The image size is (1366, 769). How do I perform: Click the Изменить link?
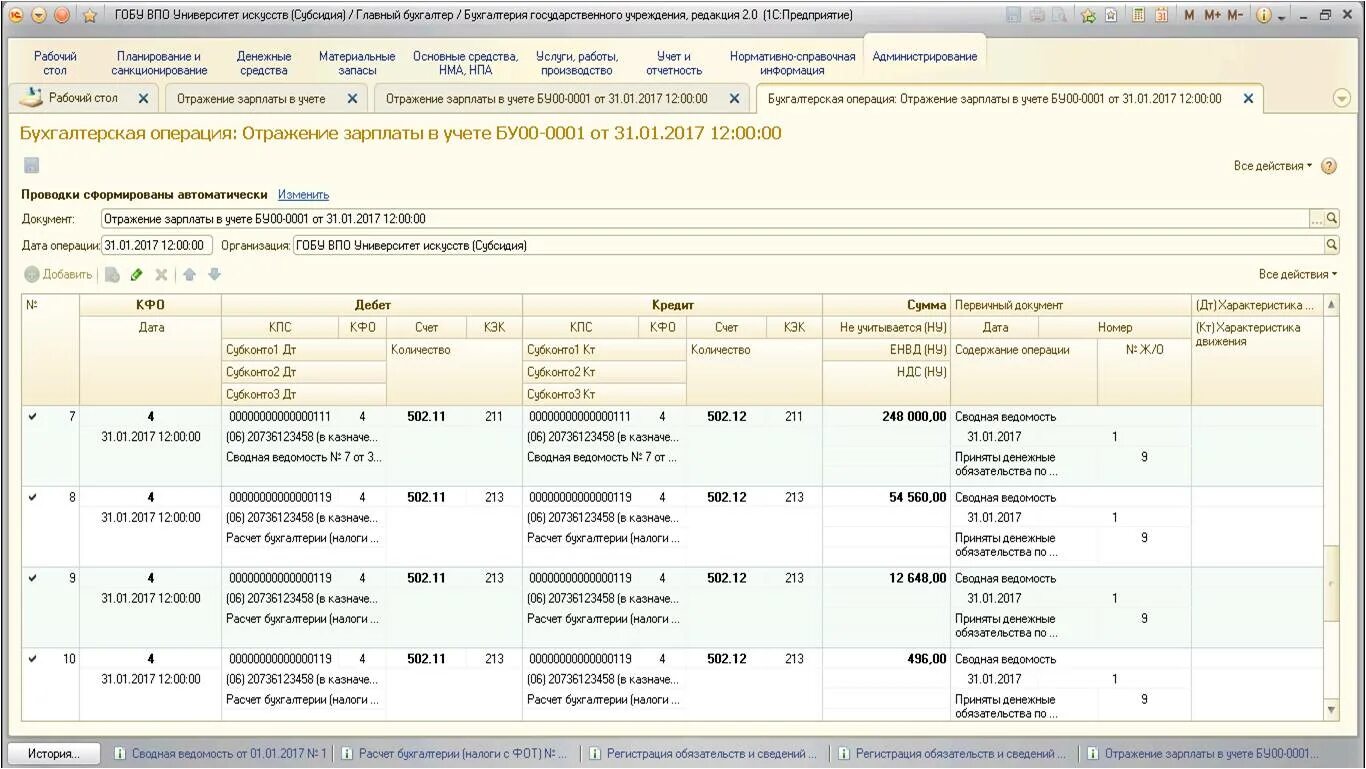[x=303, y=195]
